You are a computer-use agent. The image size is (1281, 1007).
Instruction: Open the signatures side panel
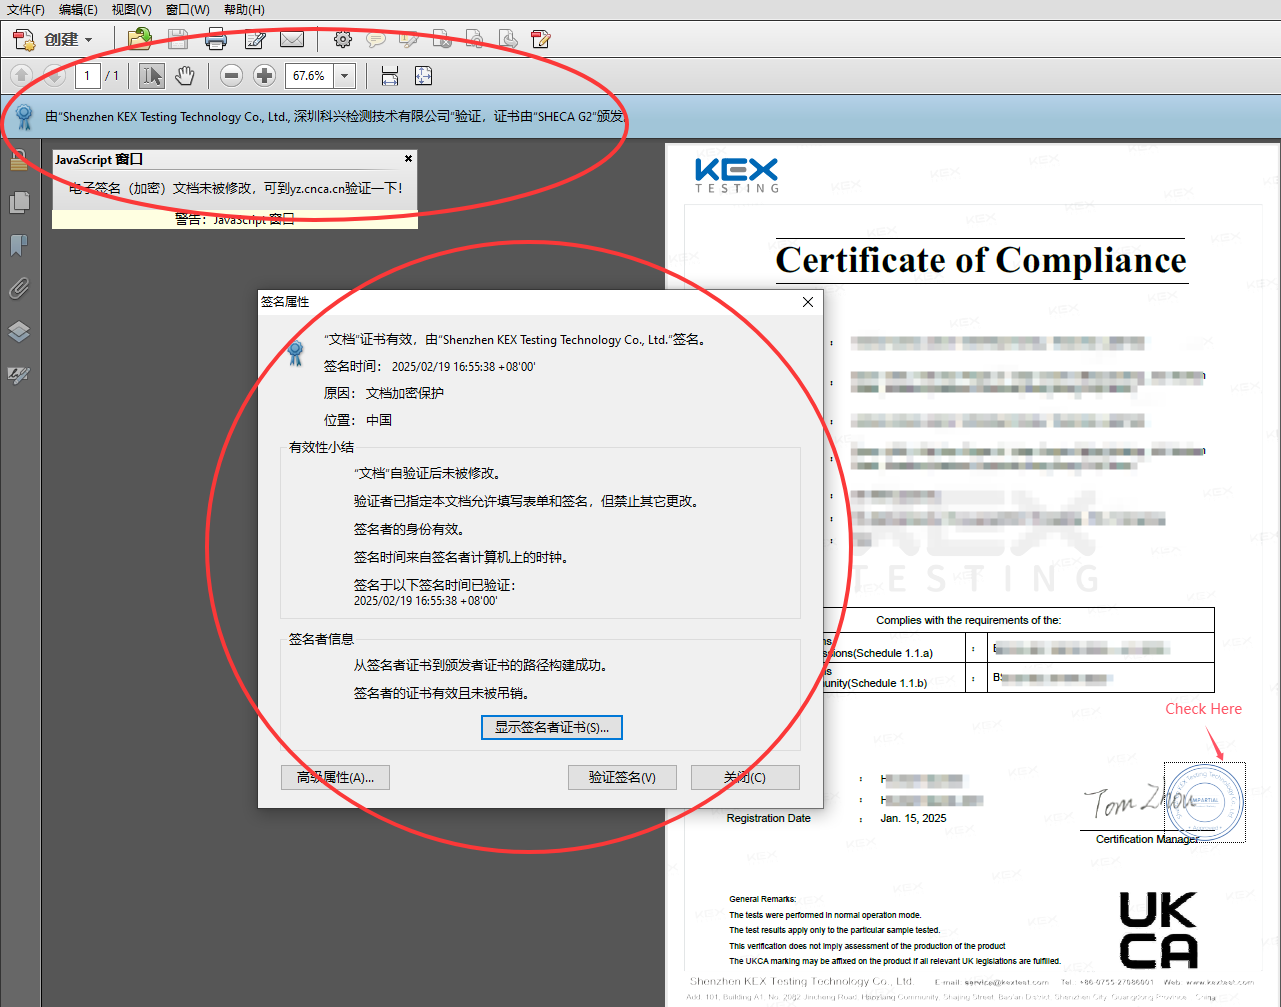click(18, 376)
